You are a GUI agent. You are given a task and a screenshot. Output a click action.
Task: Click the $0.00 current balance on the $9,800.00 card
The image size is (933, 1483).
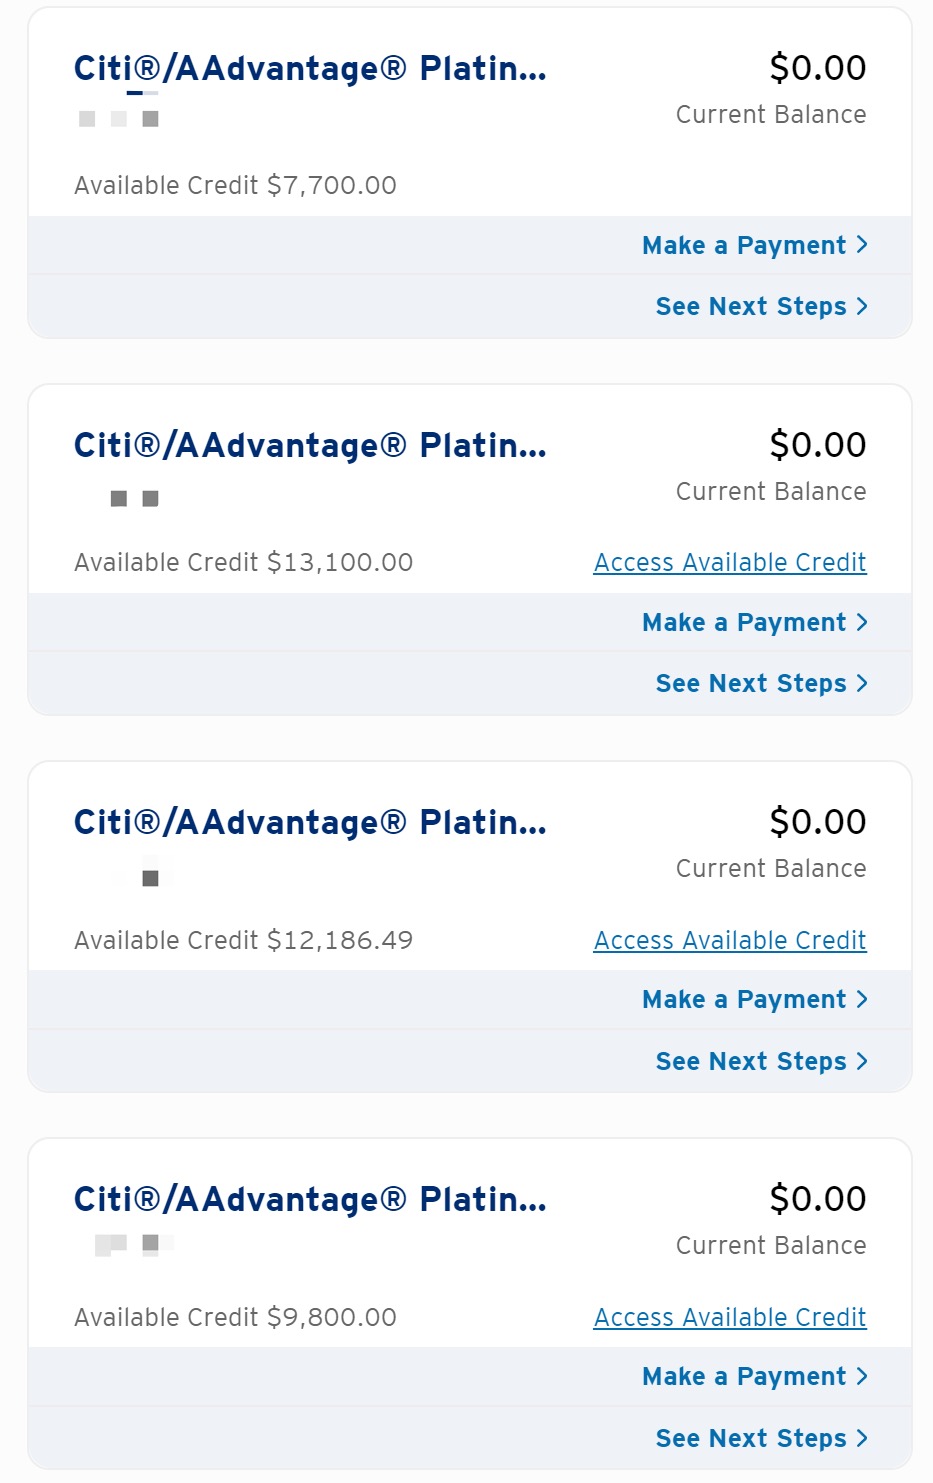817,1199
